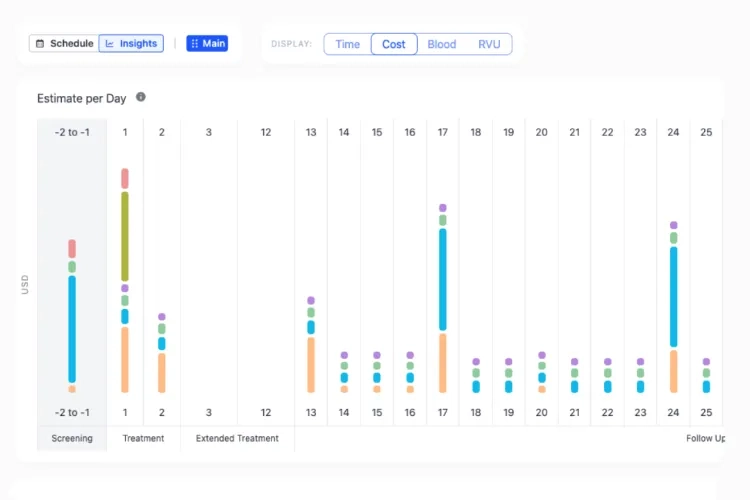Select the Screening phase label
This screenshot has height=500, width=750.
(x=72, y=438)
